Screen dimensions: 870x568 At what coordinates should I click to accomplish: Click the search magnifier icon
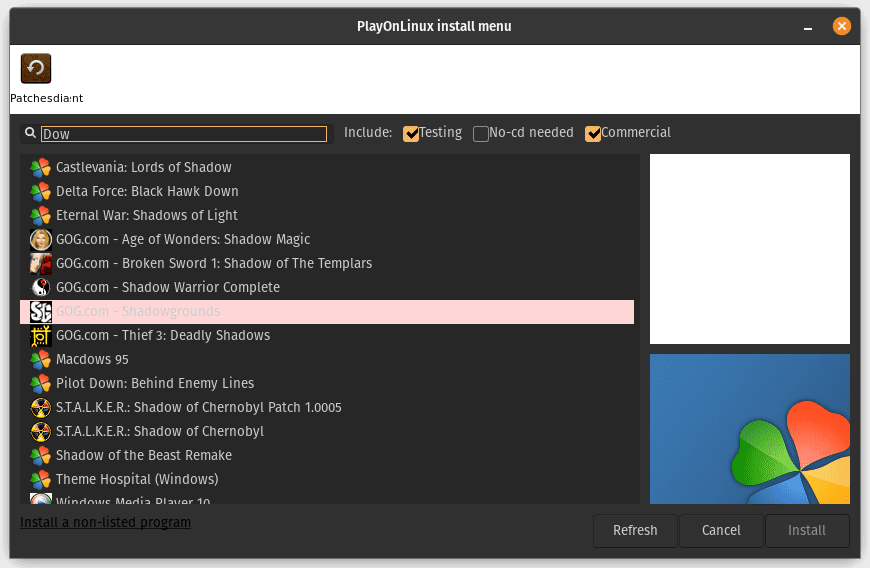pos(30,133)
